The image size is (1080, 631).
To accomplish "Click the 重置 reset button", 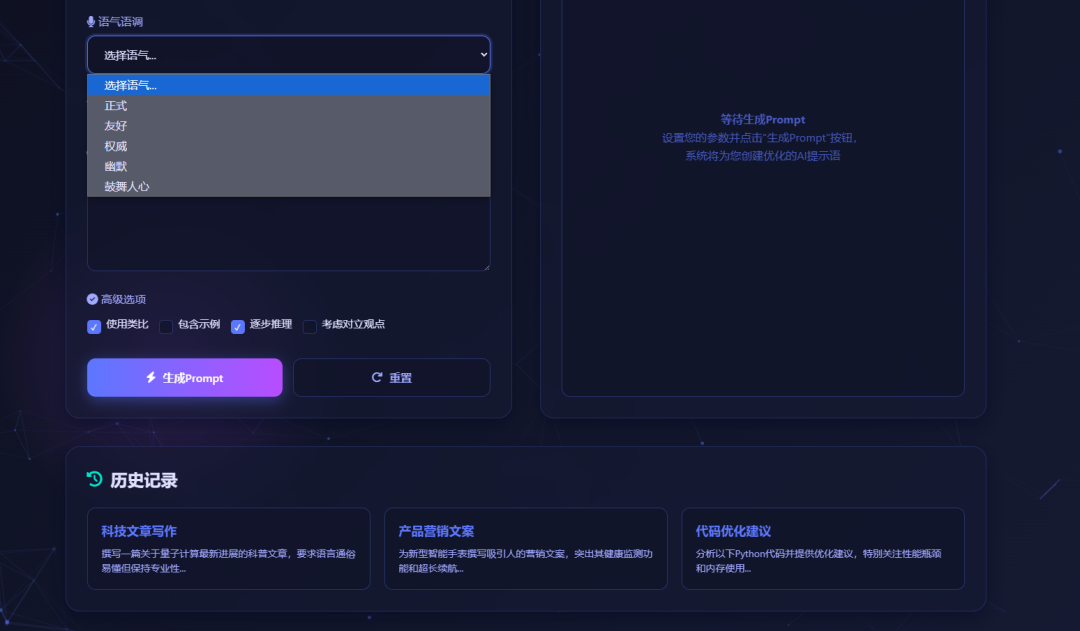I will [392, 377].
